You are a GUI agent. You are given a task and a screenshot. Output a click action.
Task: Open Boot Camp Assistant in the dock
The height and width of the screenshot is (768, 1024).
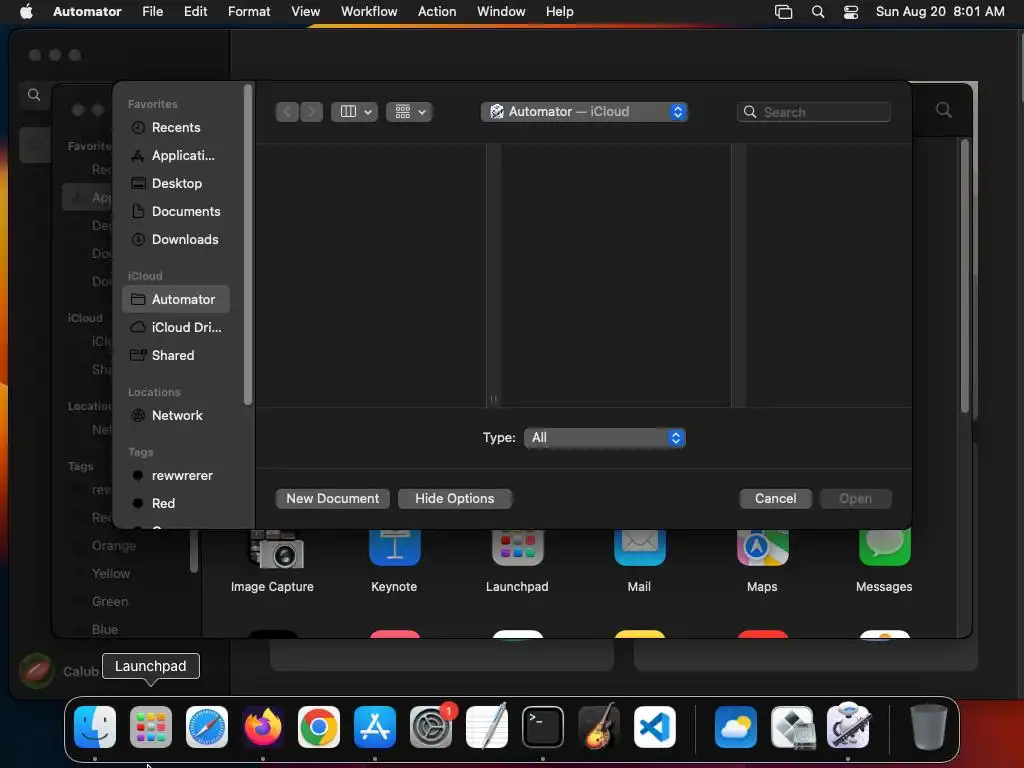(792, 727)
